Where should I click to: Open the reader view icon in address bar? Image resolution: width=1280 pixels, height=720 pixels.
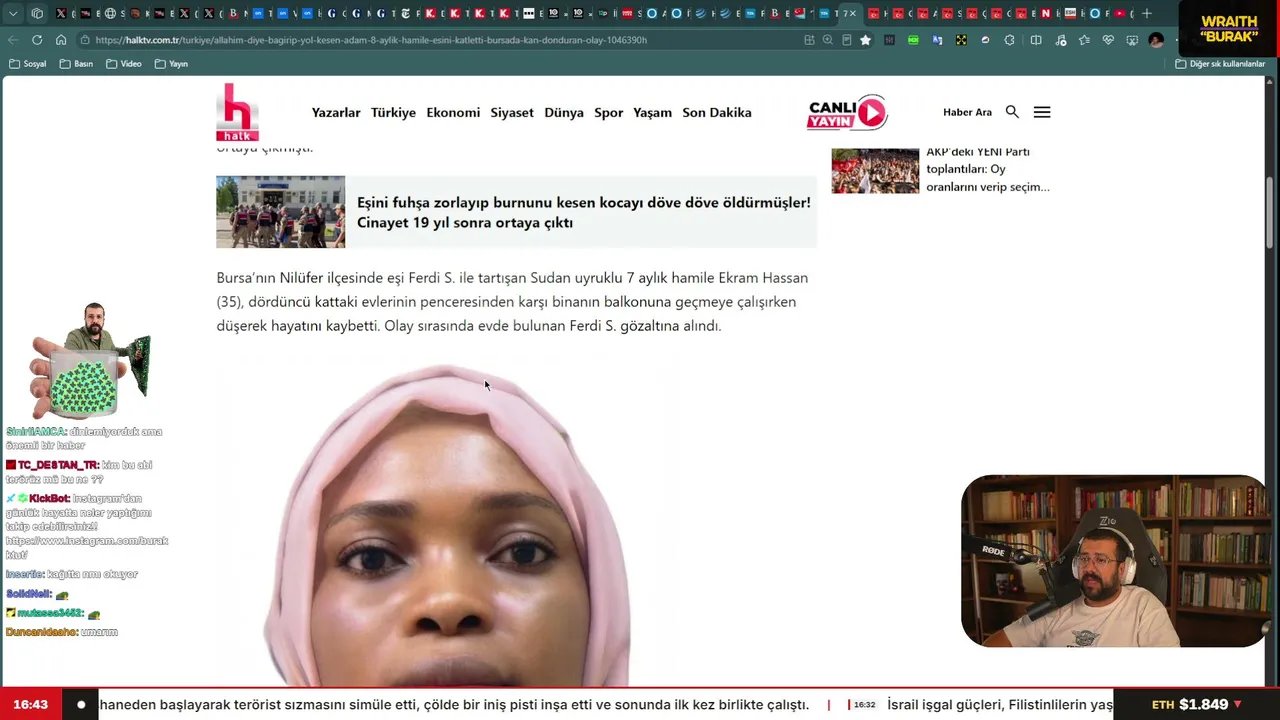846,40
